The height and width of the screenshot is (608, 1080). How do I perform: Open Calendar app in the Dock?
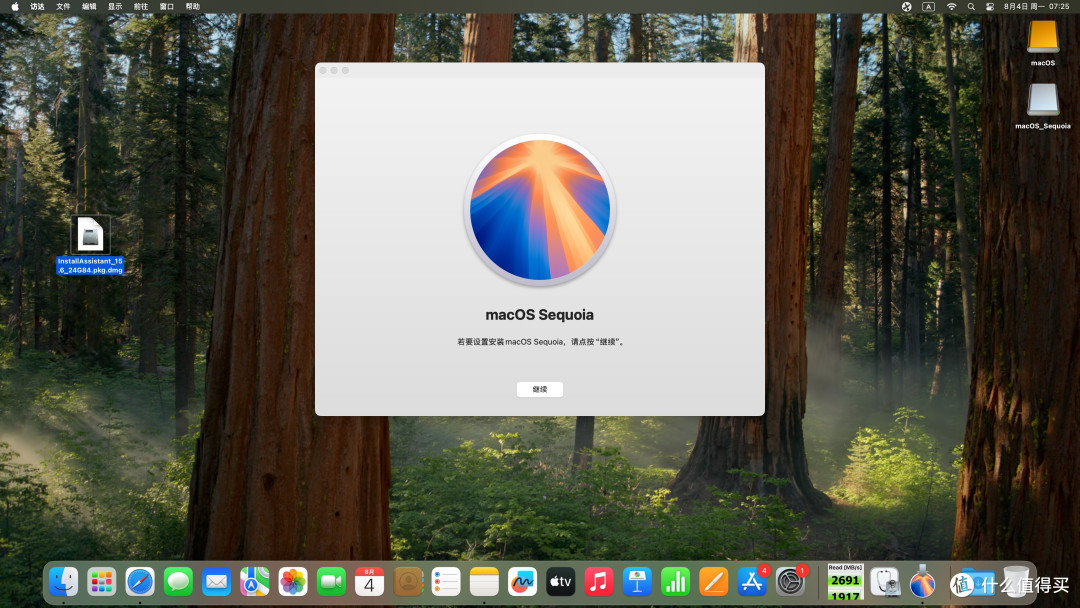pos(369,583)
